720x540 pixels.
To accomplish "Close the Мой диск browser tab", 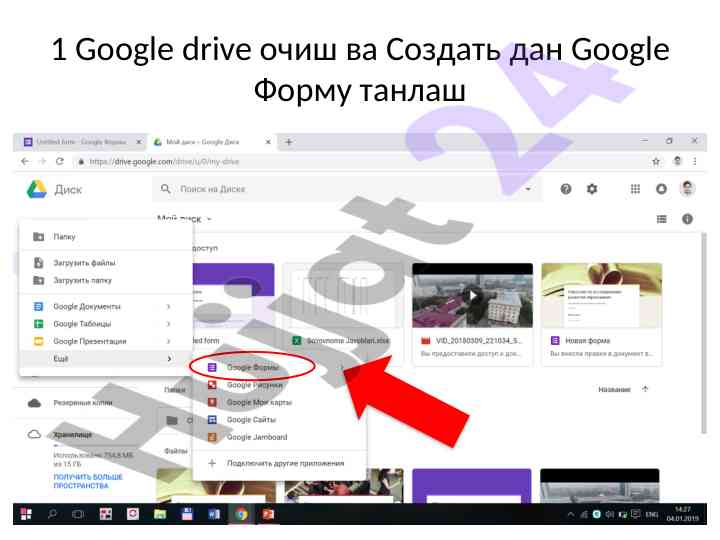I will [x=268, y=142].
